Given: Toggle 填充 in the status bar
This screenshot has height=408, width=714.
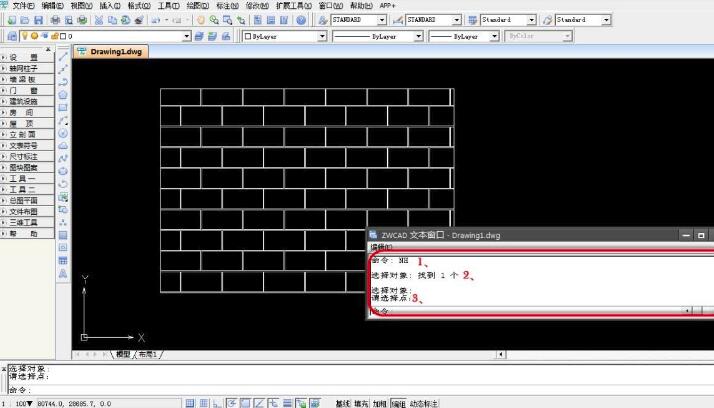Looking at the screenshot, I should point(361,403).
